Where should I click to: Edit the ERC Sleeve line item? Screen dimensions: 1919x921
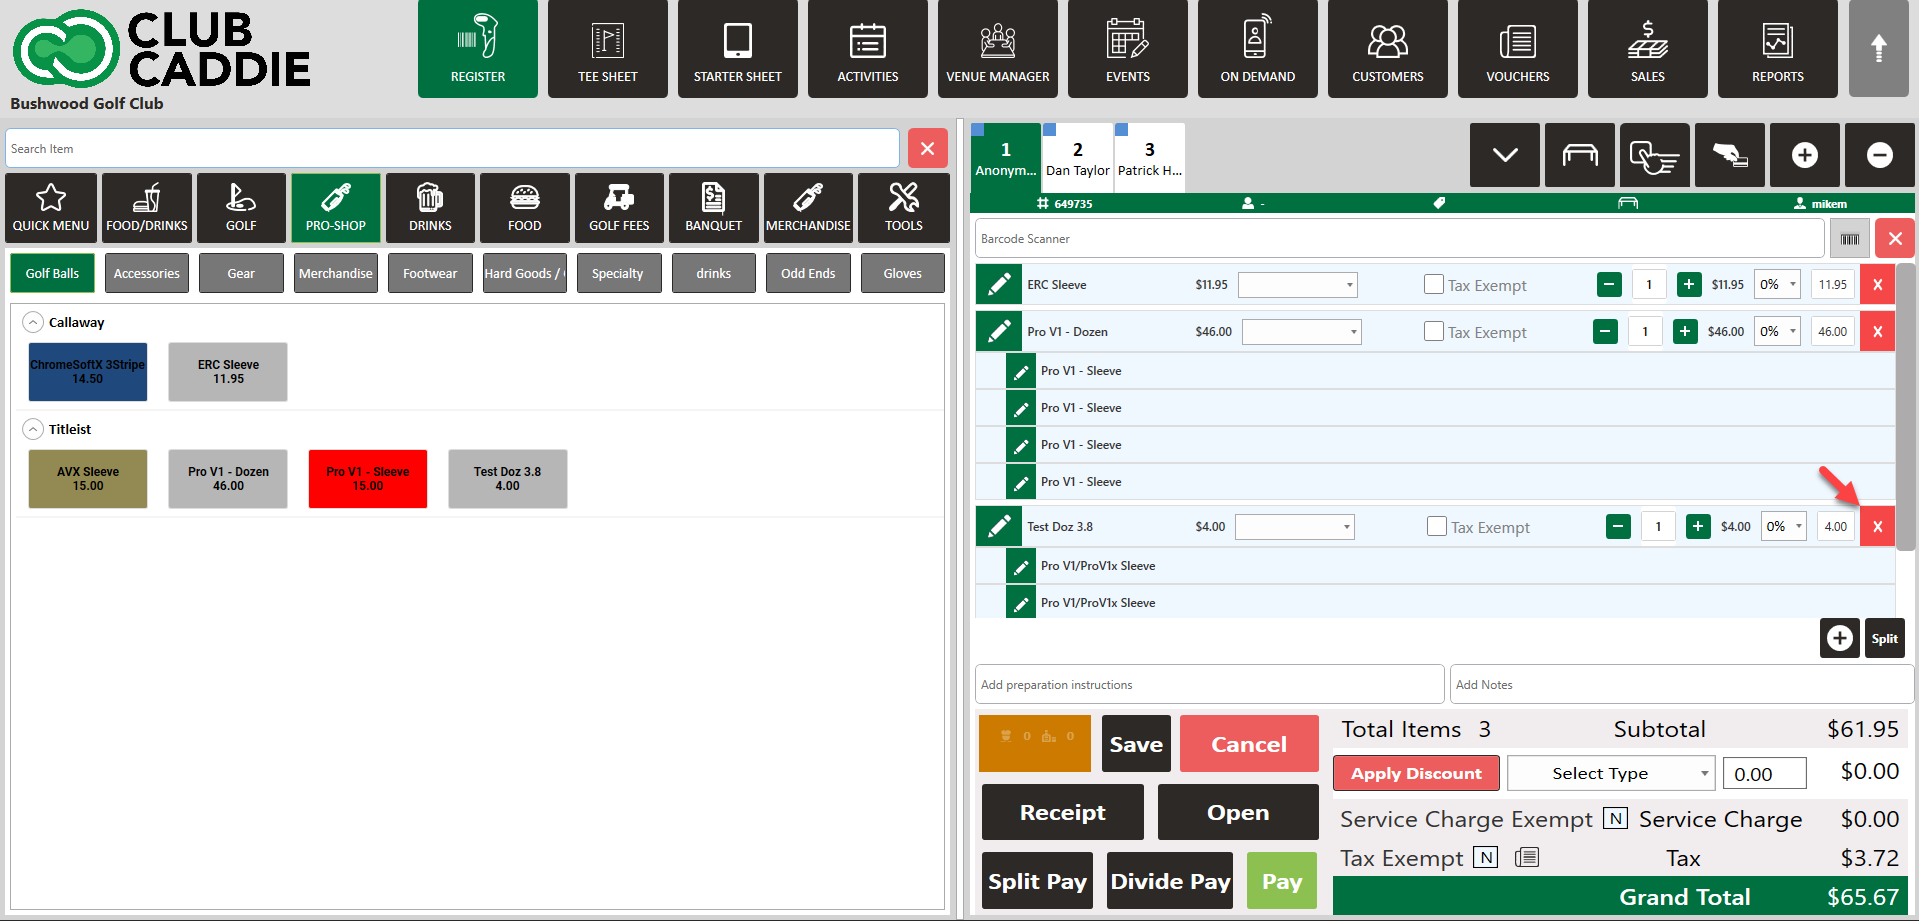tap(998, 285)
